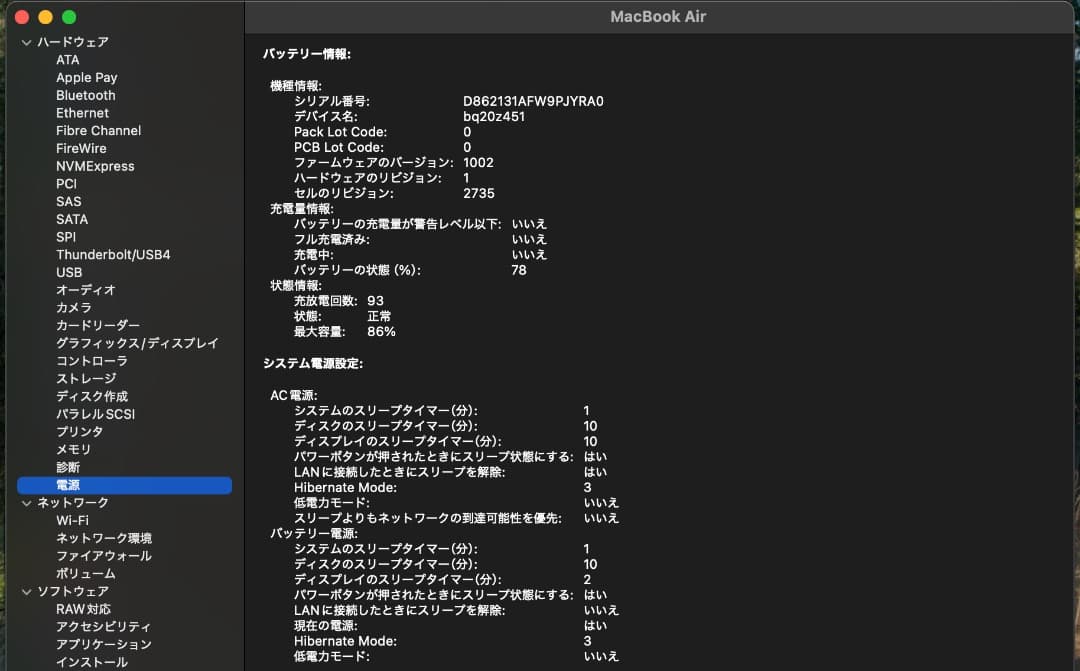The height and width of the screenshot is (671, 1080).
Task: Select カメラ under ハードウェア
Action: (75, 307)
